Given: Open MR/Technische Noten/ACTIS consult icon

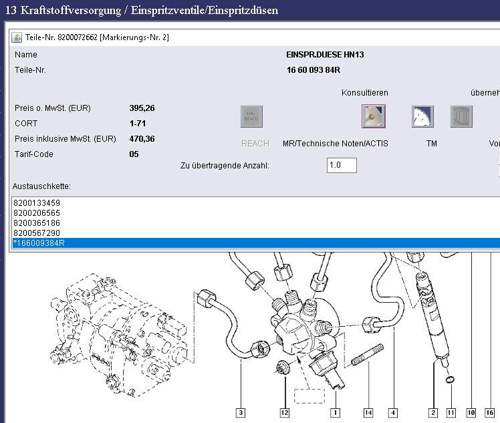Looking at the screenshot, I should tap(373, 116).
